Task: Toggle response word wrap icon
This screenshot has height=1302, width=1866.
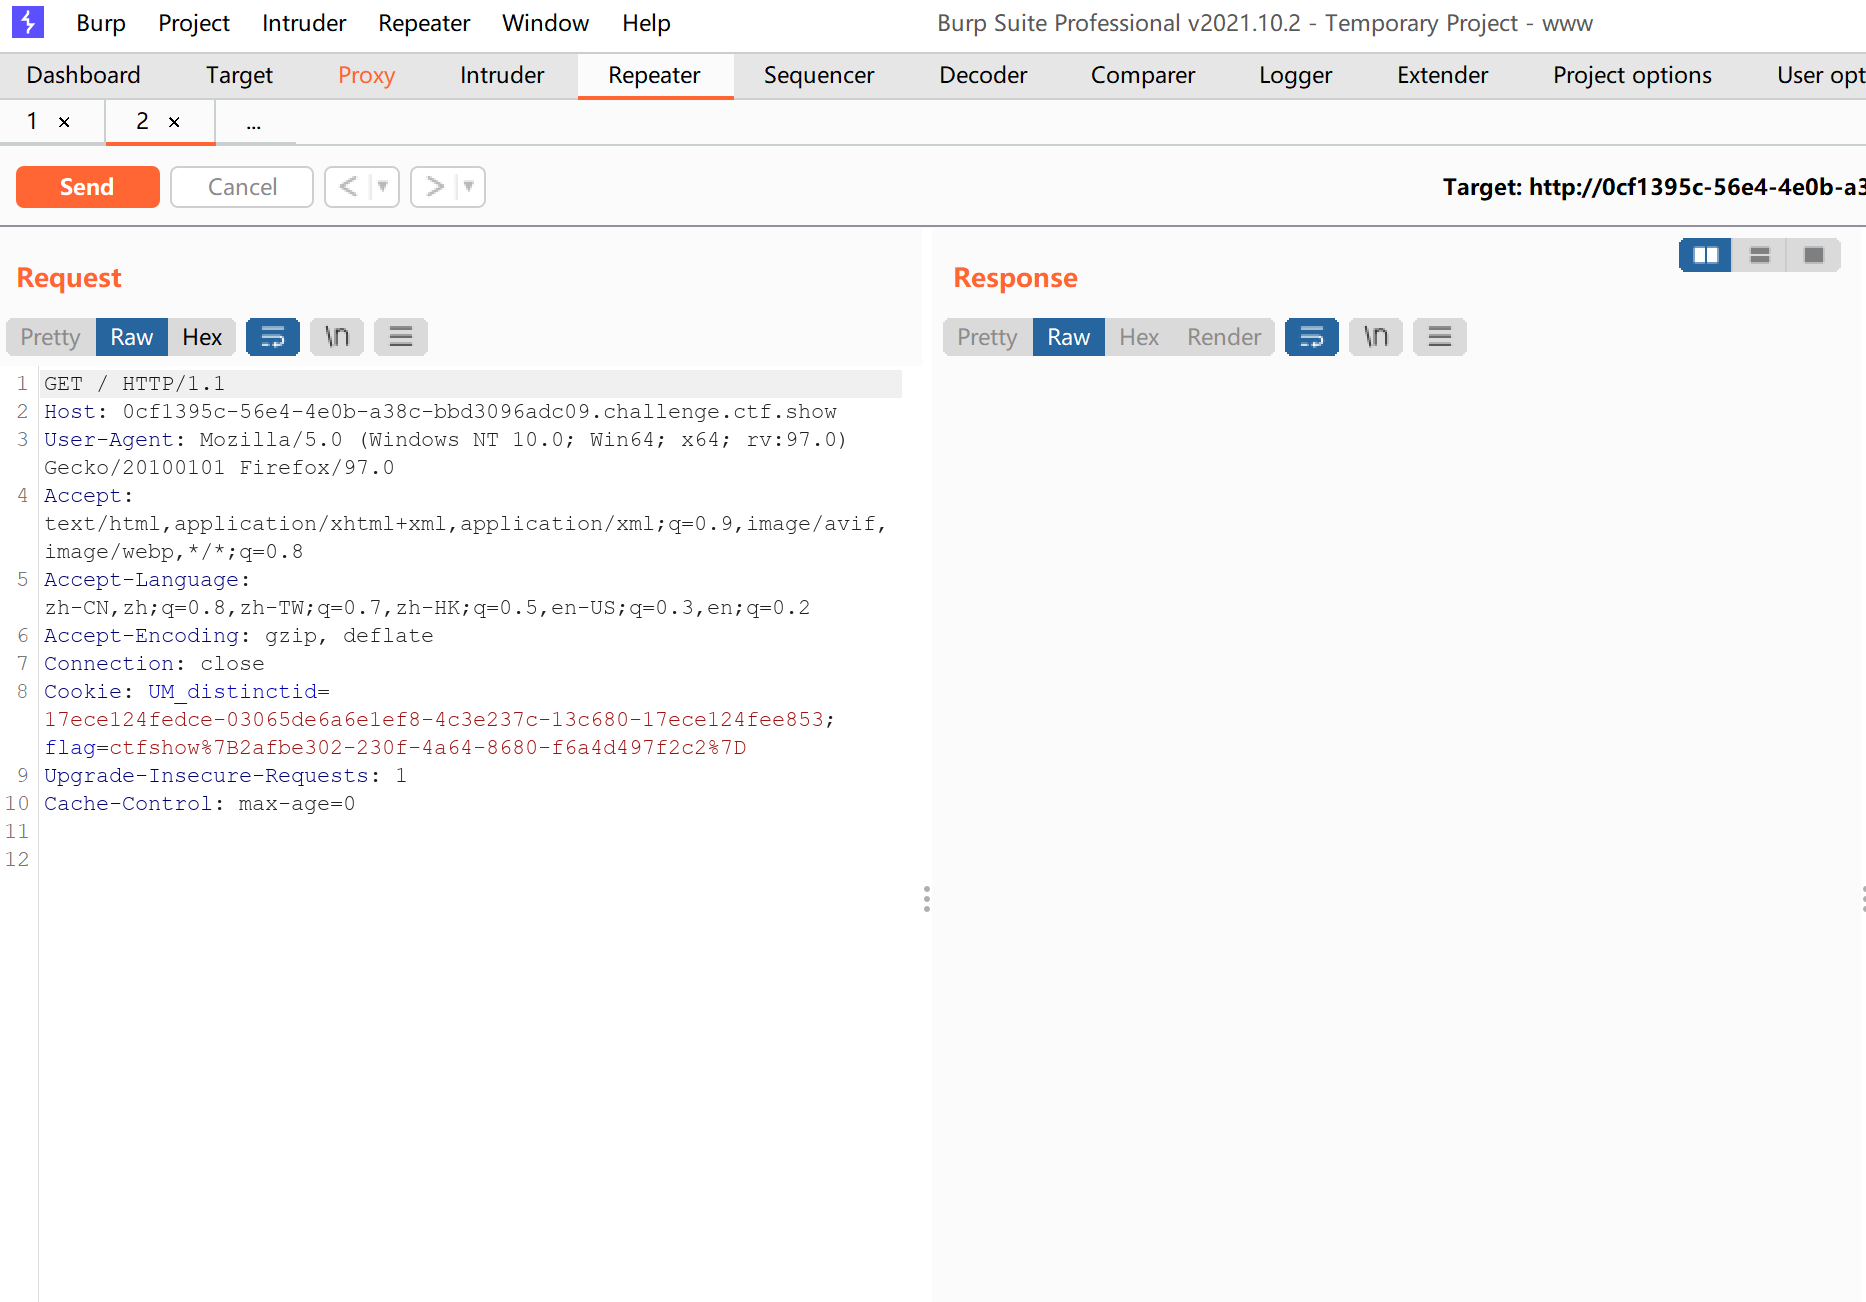Action: pyautogui.click(x=1312, y=337)
